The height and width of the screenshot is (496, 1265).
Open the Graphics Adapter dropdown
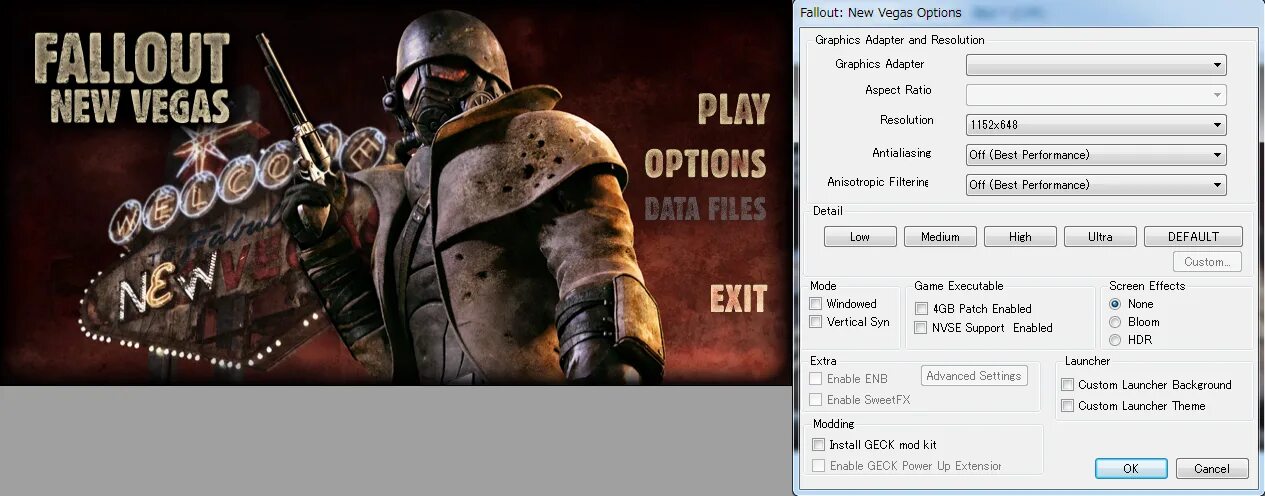[1096, 65]
